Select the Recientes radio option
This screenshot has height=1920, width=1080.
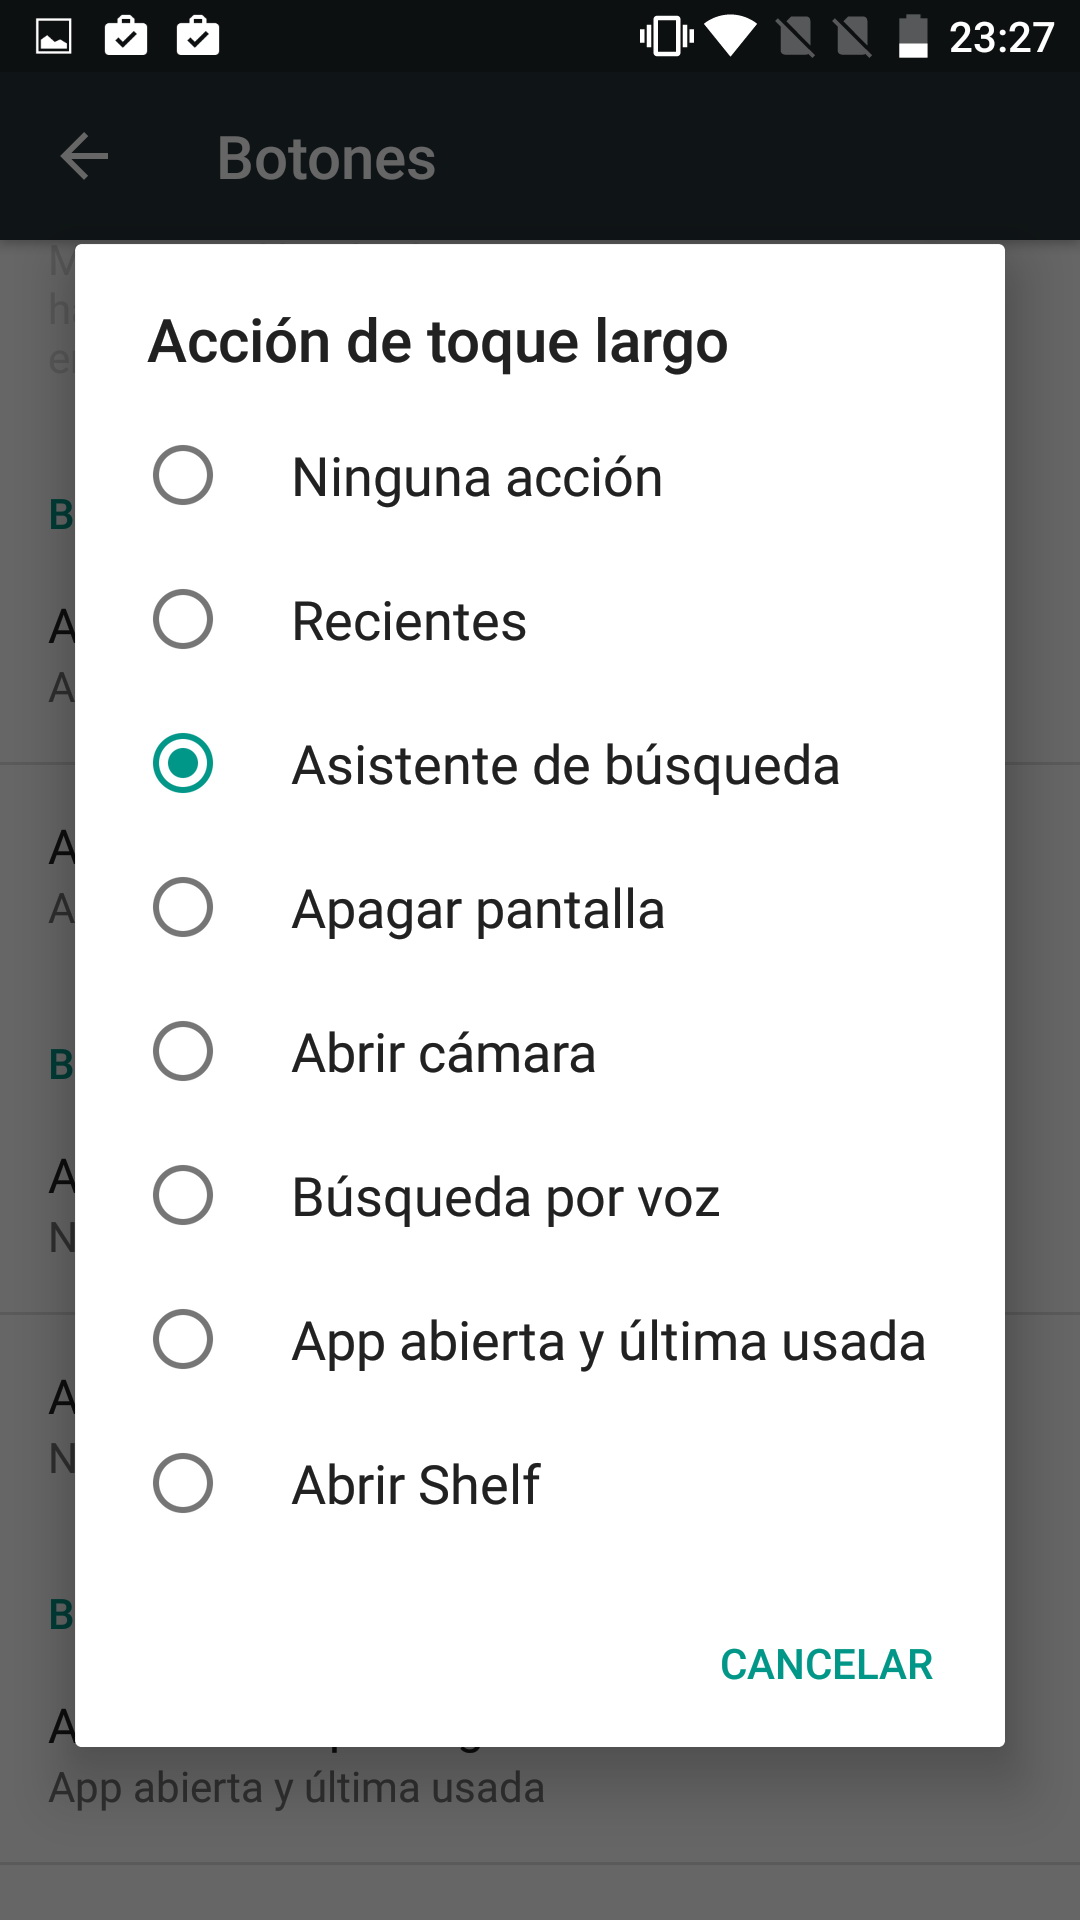click(183, 619)
